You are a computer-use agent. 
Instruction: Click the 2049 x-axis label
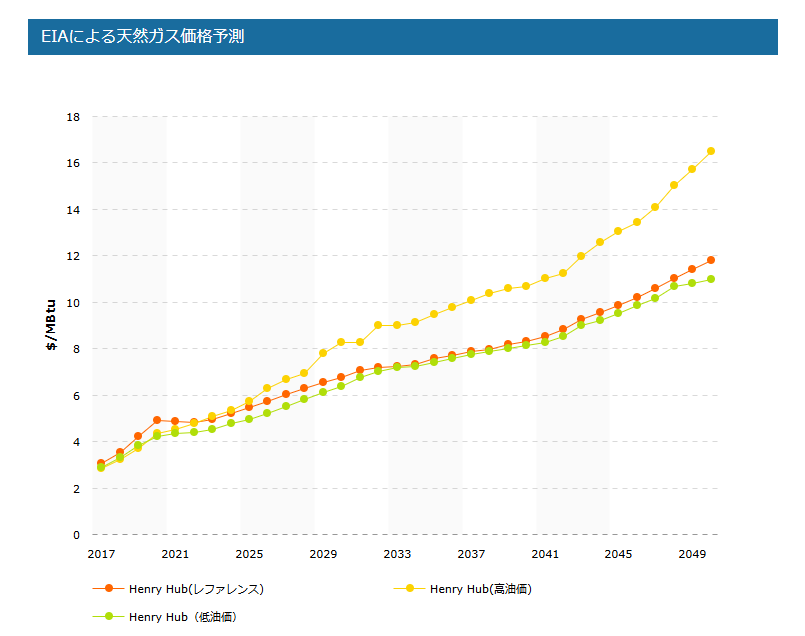tap(692, 554)
